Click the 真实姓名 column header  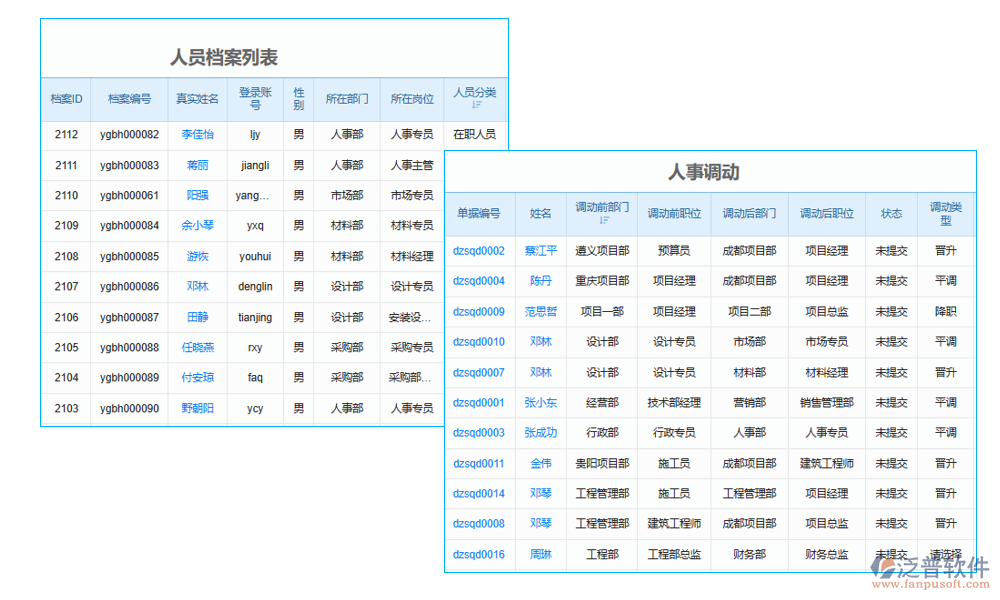tap(197, 99)
